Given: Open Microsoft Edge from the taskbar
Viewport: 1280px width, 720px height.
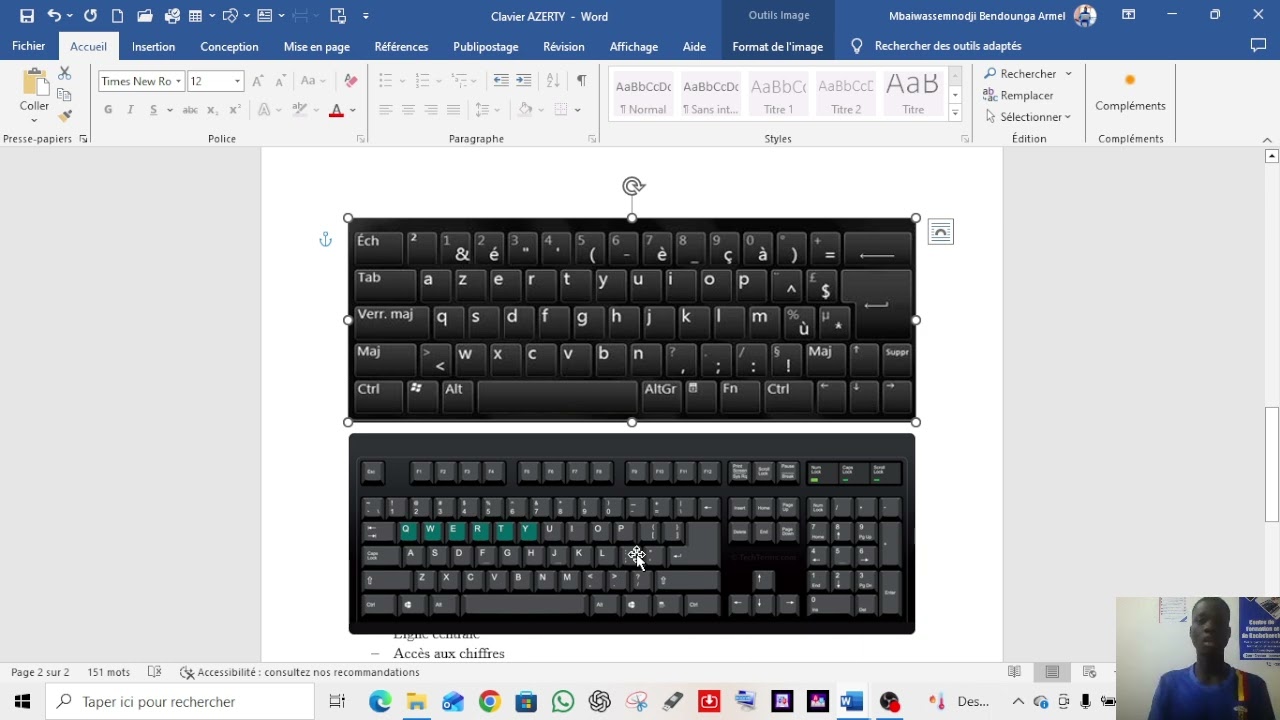Looking at the screenshot, I should pos(380,702).
